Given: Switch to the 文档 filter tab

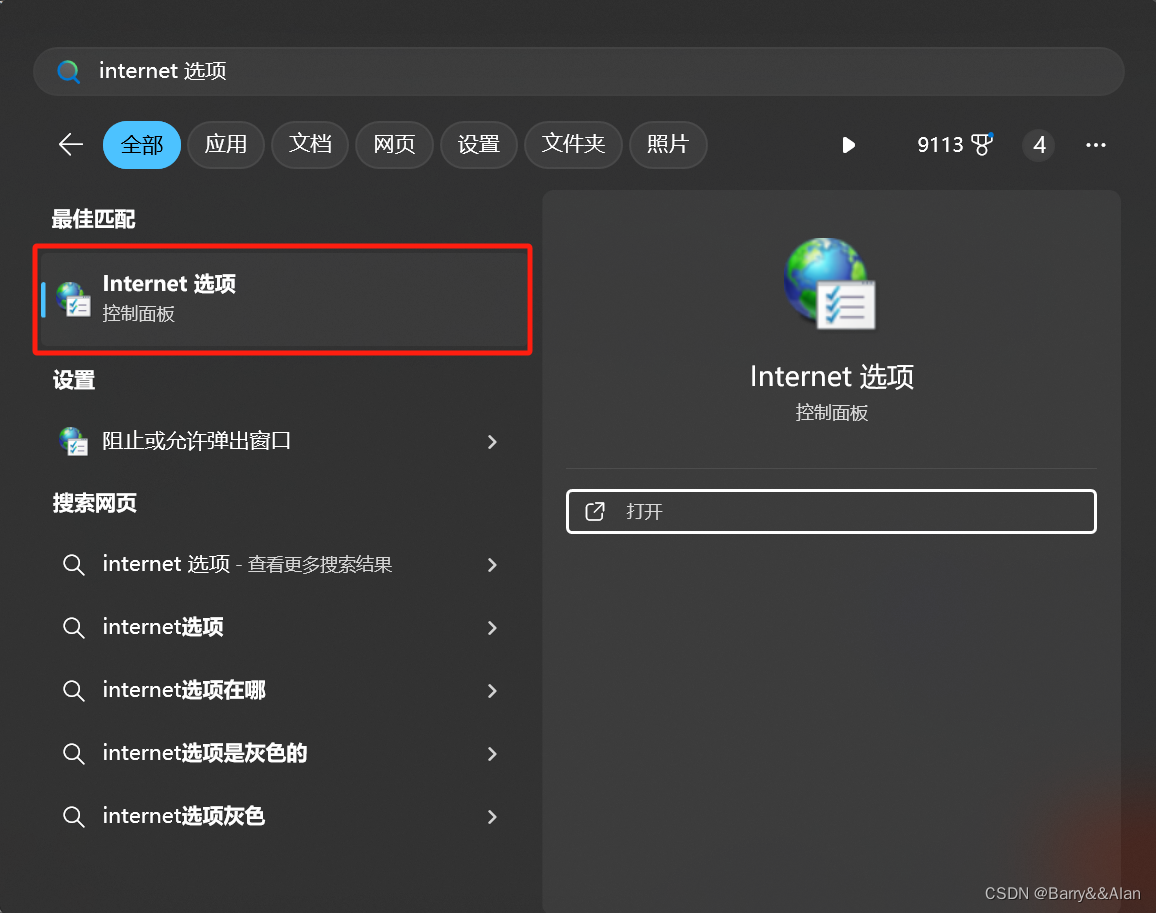Looking at the screenshot, I should tap(310, 145).
